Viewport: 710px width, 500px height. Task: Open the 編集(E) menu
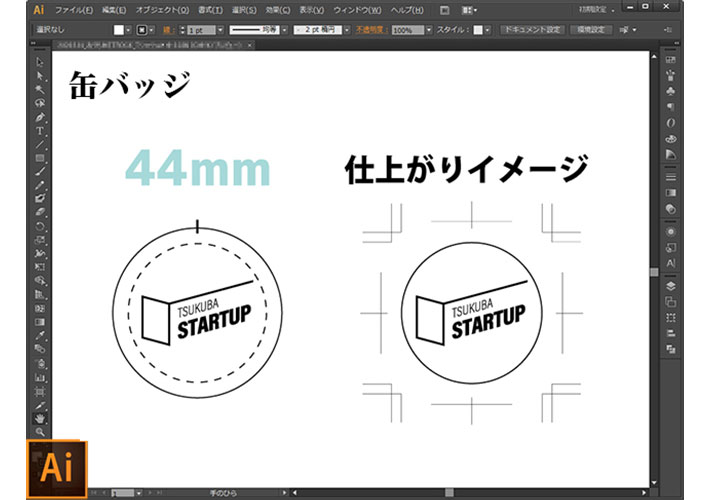coord(114,10)
